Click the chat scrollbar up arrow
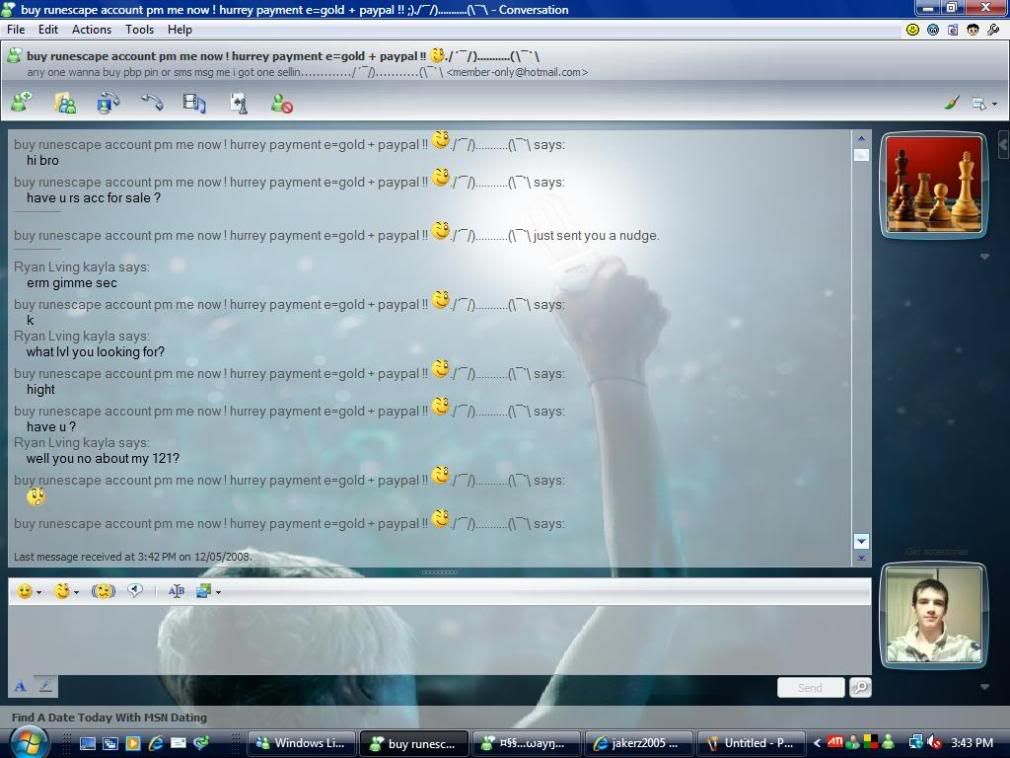The image size is (1010, 758). (861, 138)
